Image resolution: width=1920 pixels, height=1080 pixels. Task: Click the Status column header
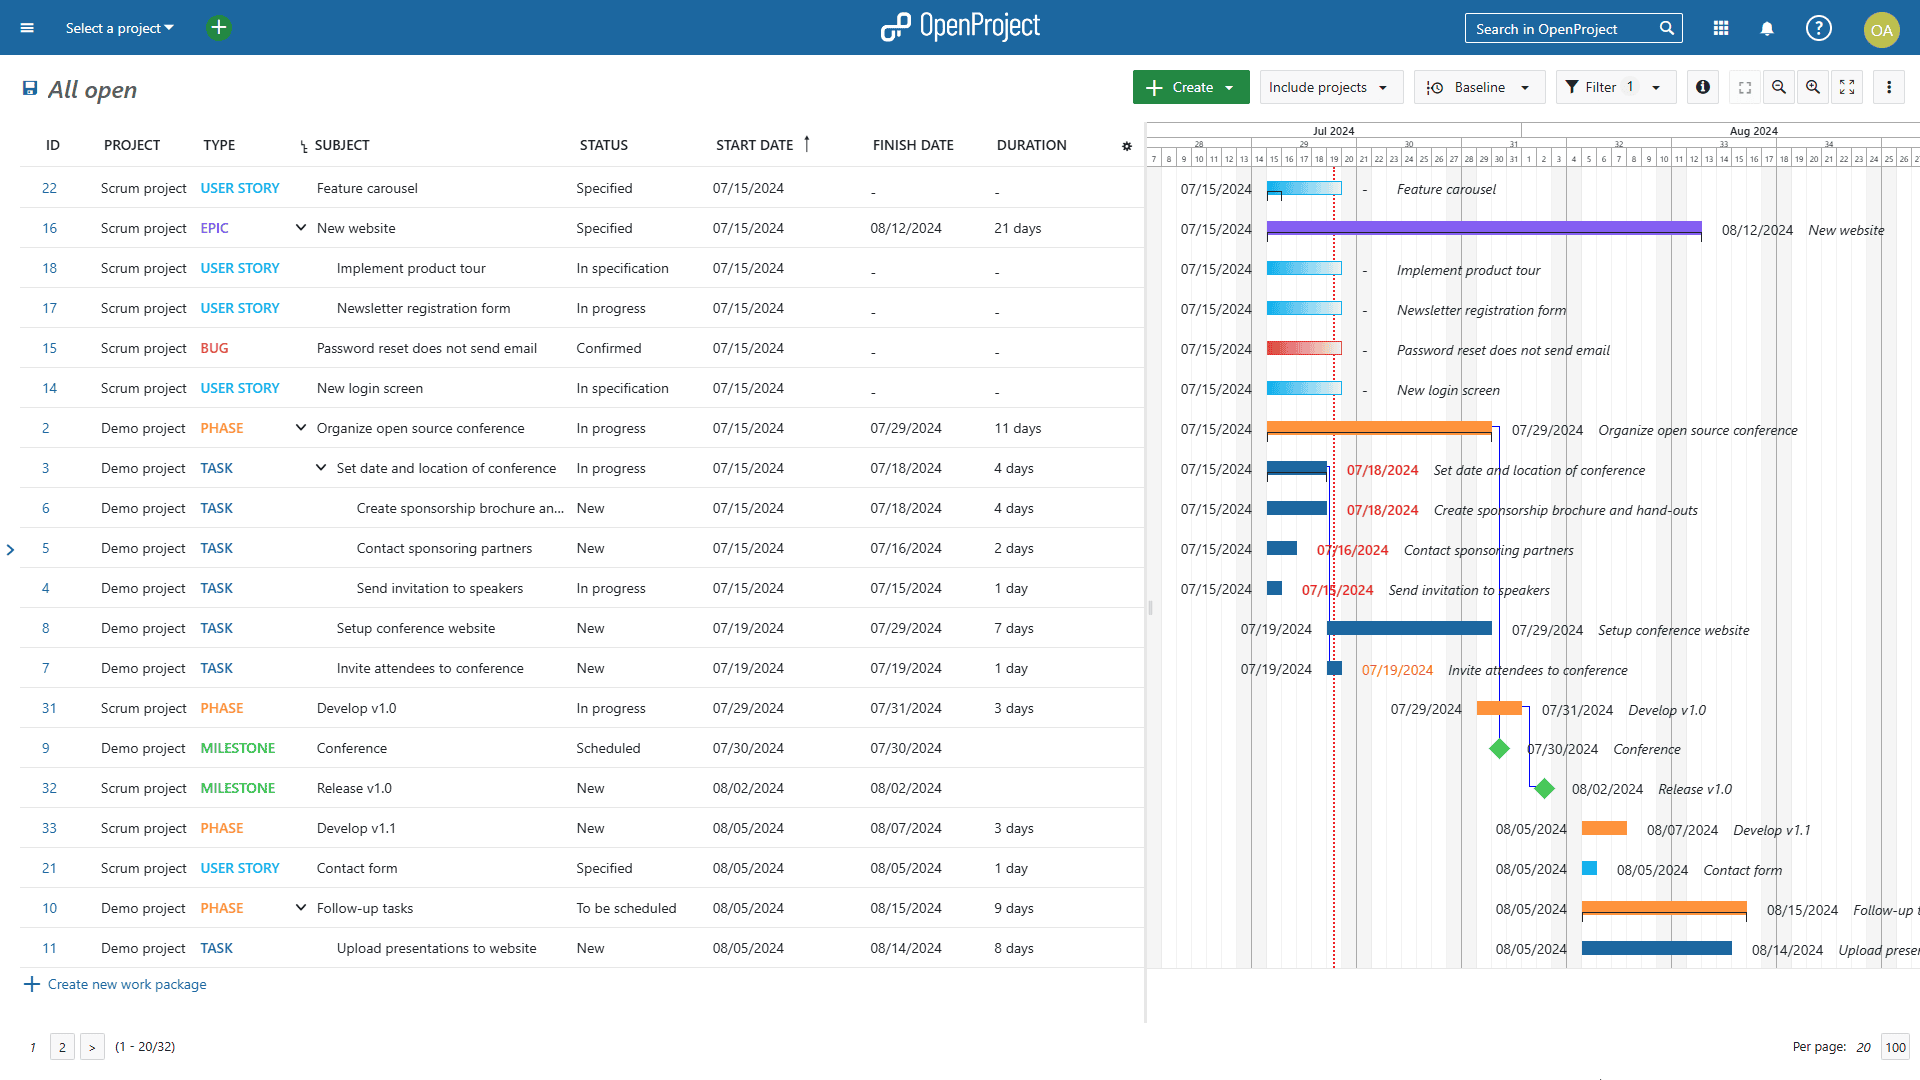click(x=604, y=145)
